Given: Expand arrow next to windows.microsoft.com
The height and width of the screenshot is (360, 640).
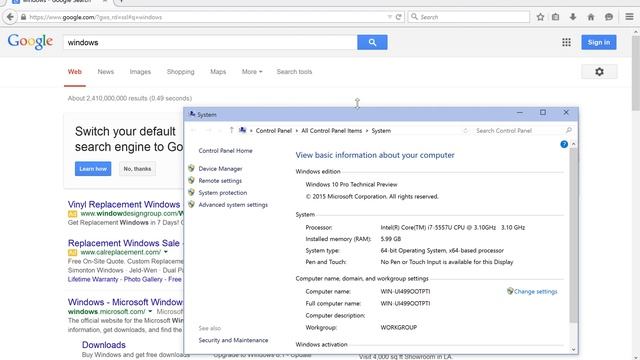Looking at the screenshot, I should [x=150, y=311].
